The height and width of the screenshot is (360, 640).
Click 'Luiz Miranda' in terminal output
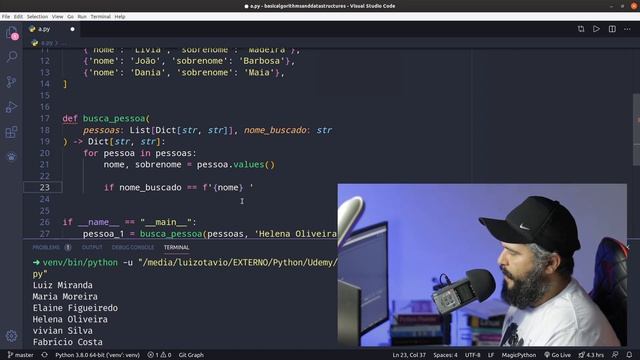click(x=62, y=285)
